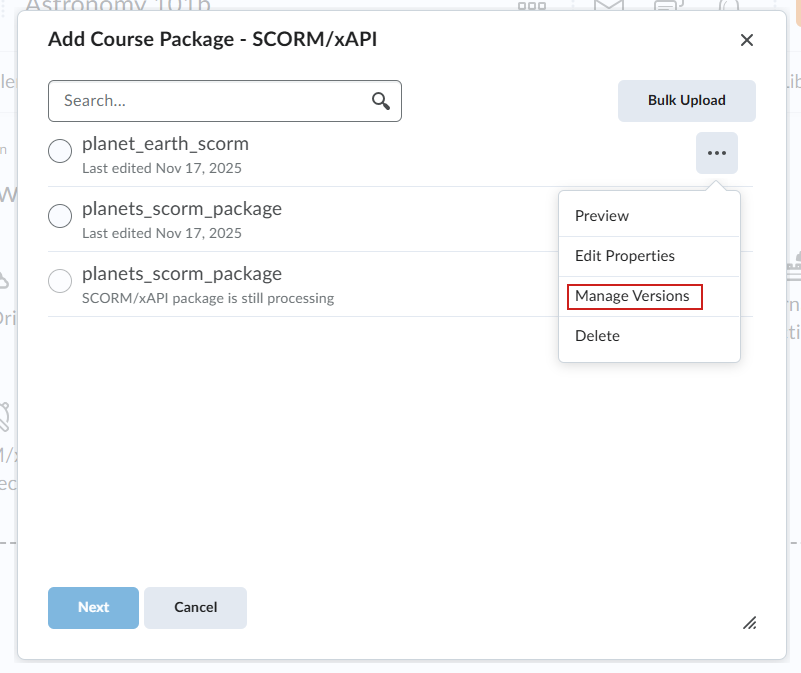This screenshot has height=673, width=801.
Task: Open the three-dot actions menu for planet_earth_scorm
Action: (x=716, y=153)
